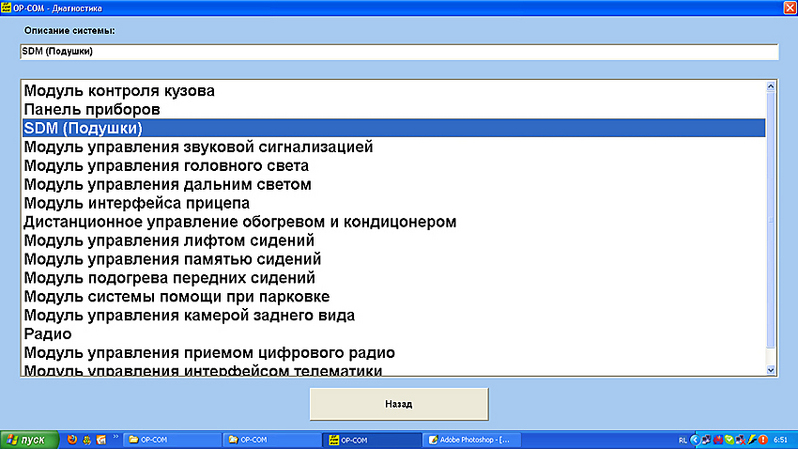
Task: Click the red exclamation tray icon
Action: click(763, 440)
